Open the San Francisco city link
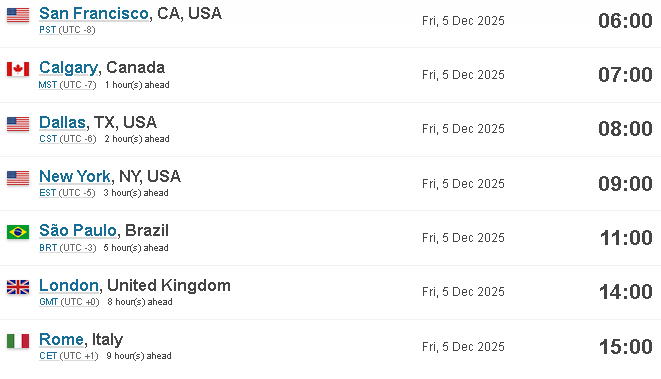 [x=94, y=13]
